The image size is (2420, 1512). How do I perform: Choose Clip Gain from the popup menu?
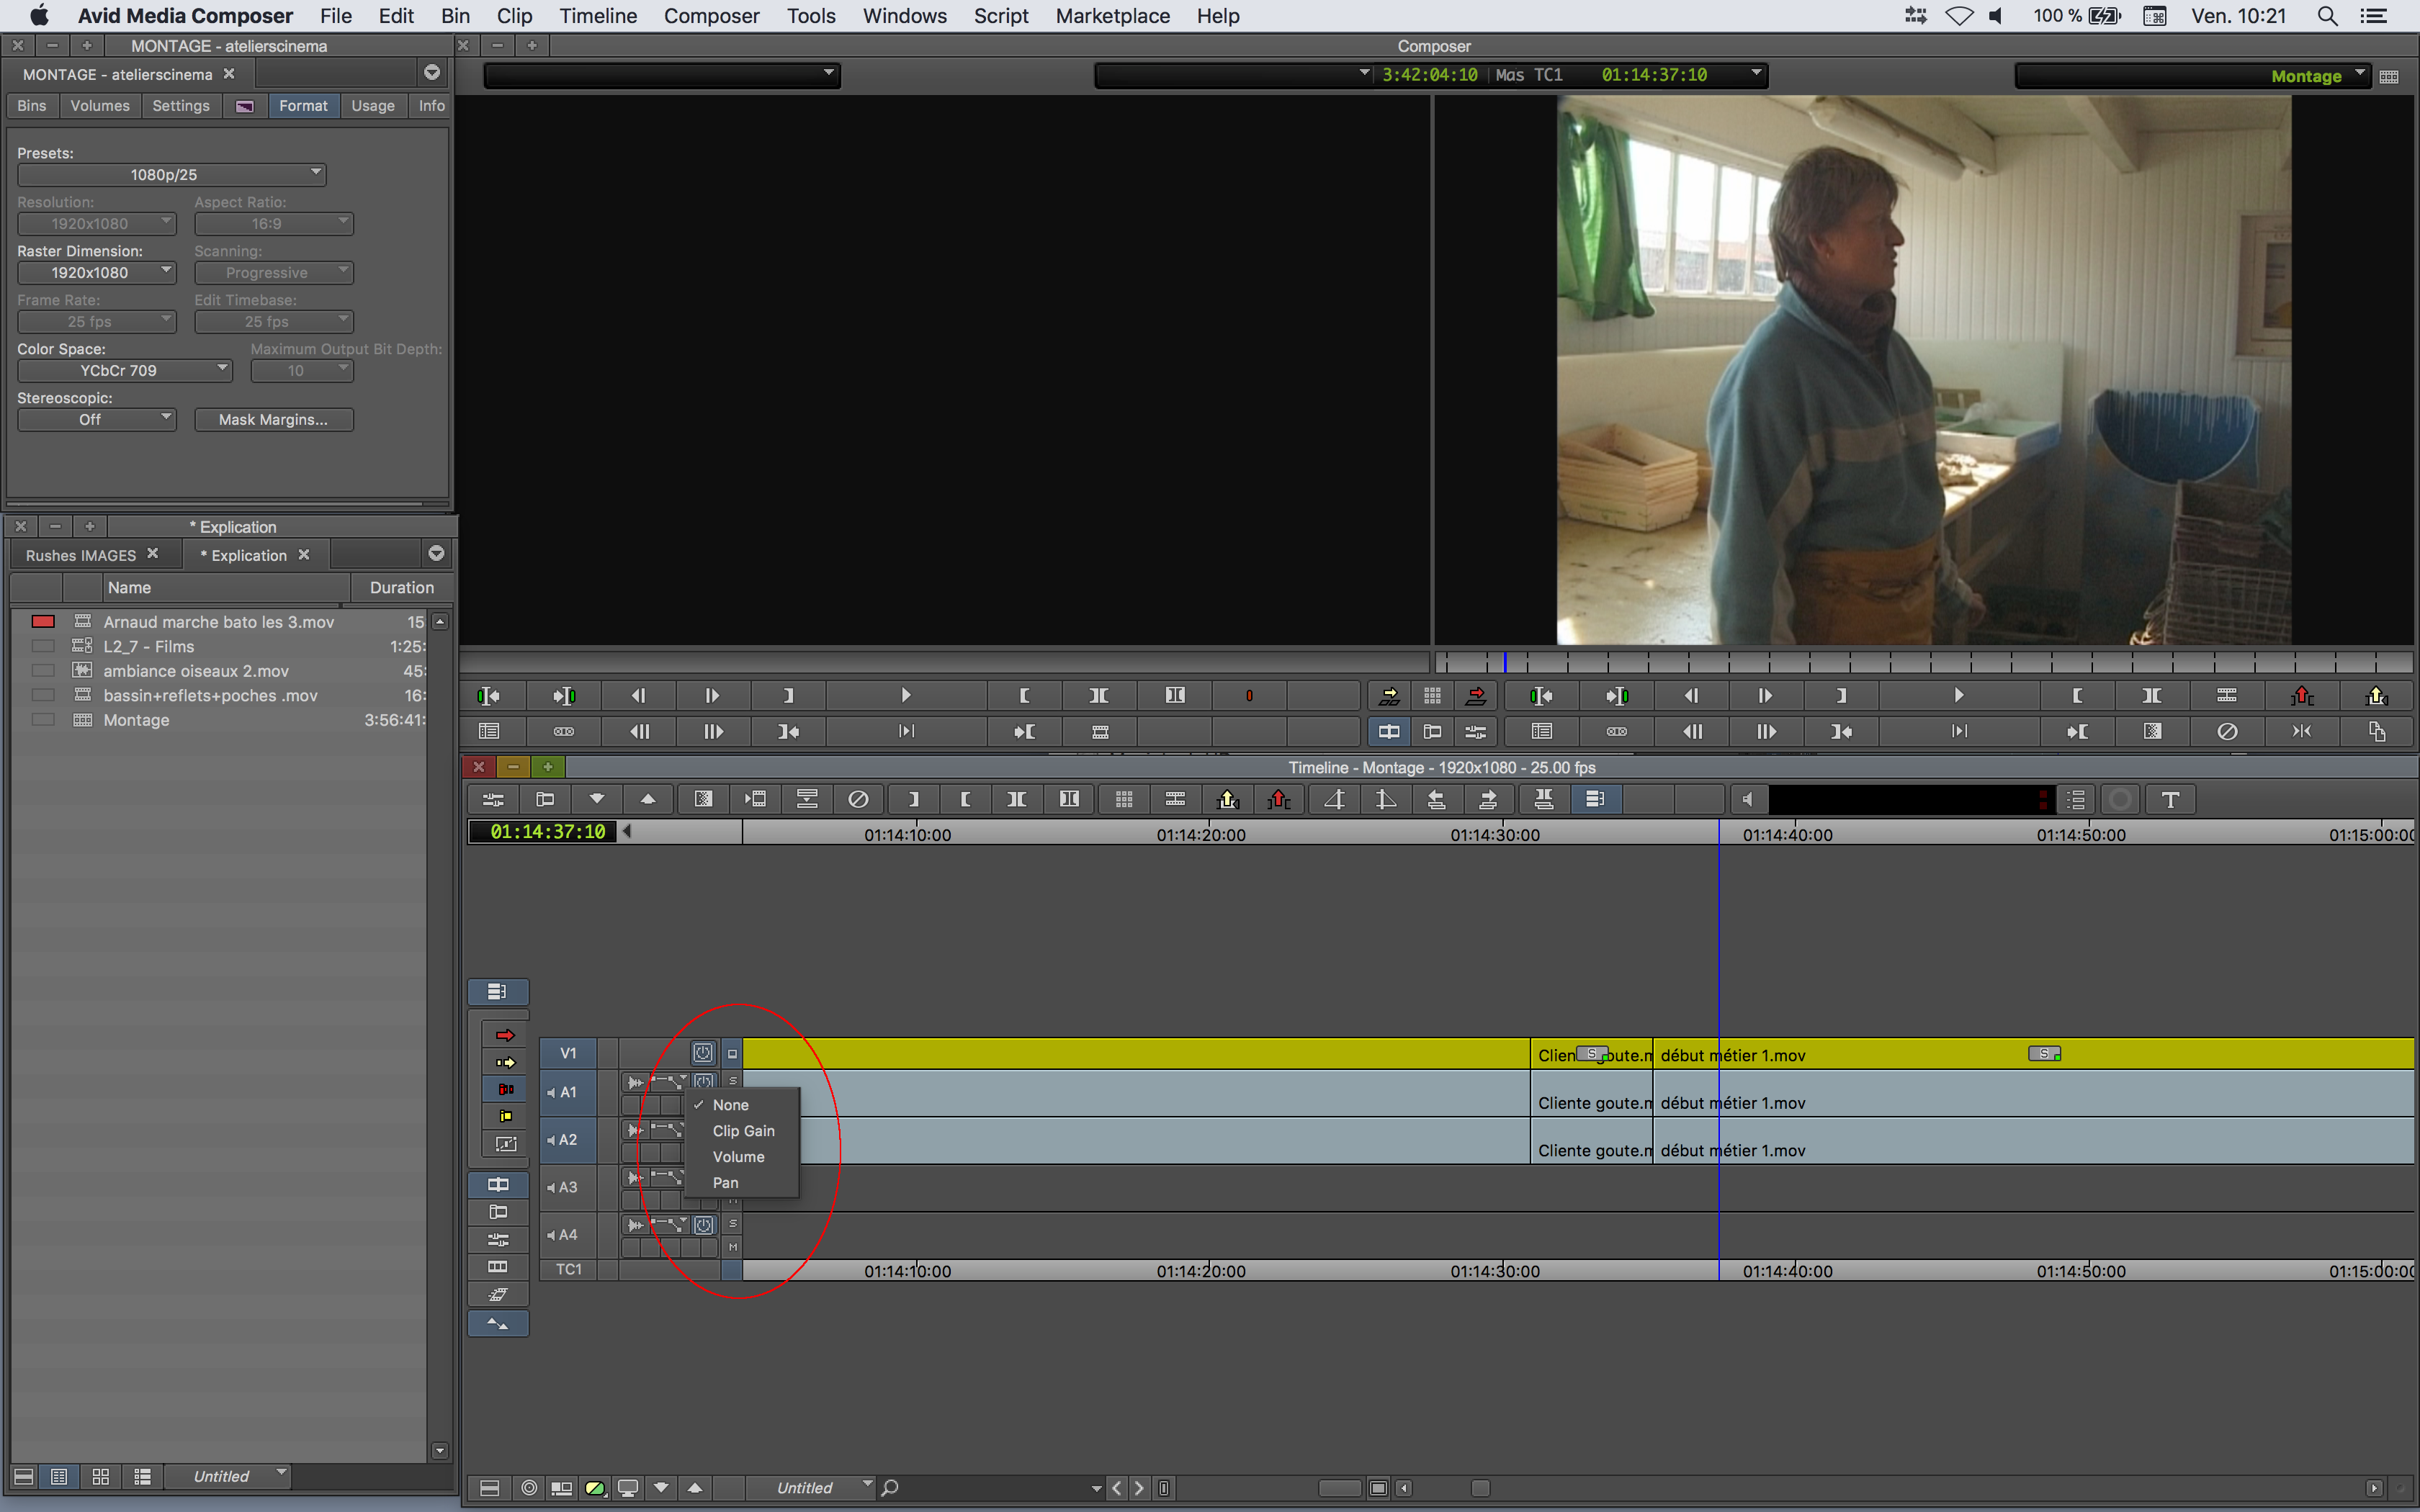743,1131
